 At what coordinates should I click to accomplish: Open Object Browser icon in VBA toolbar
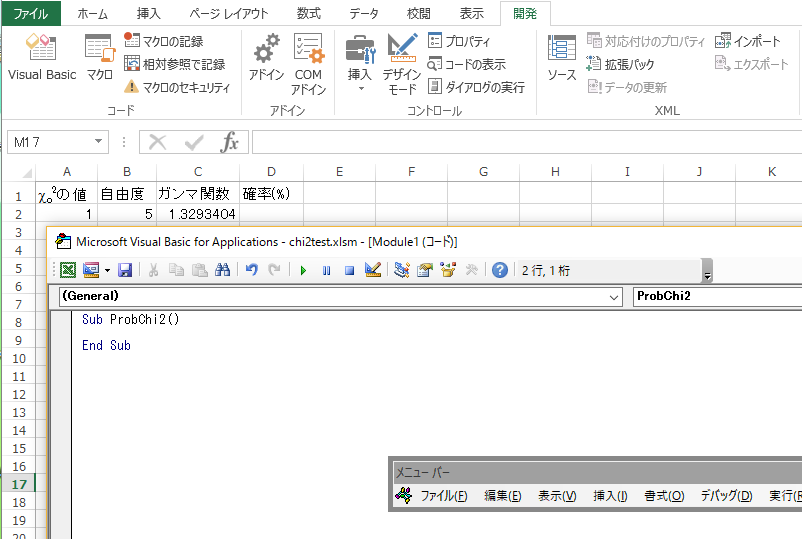tap(448, 270)
